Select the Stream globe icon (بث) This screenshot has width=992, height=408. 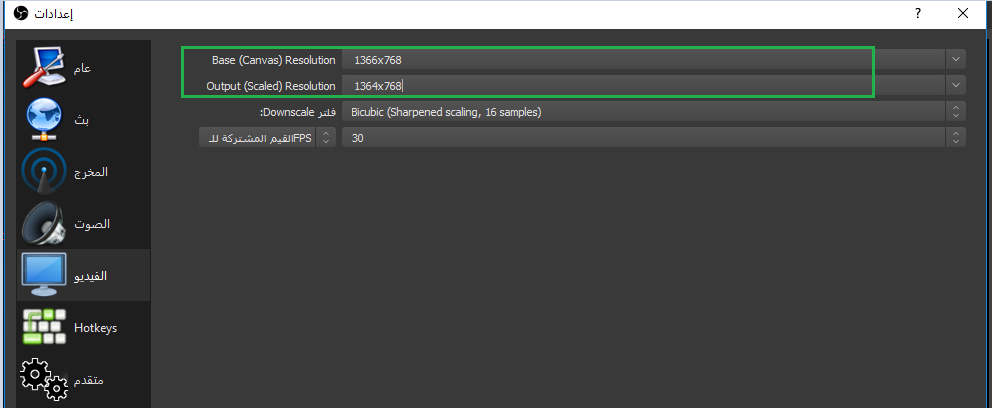[44, 120]
